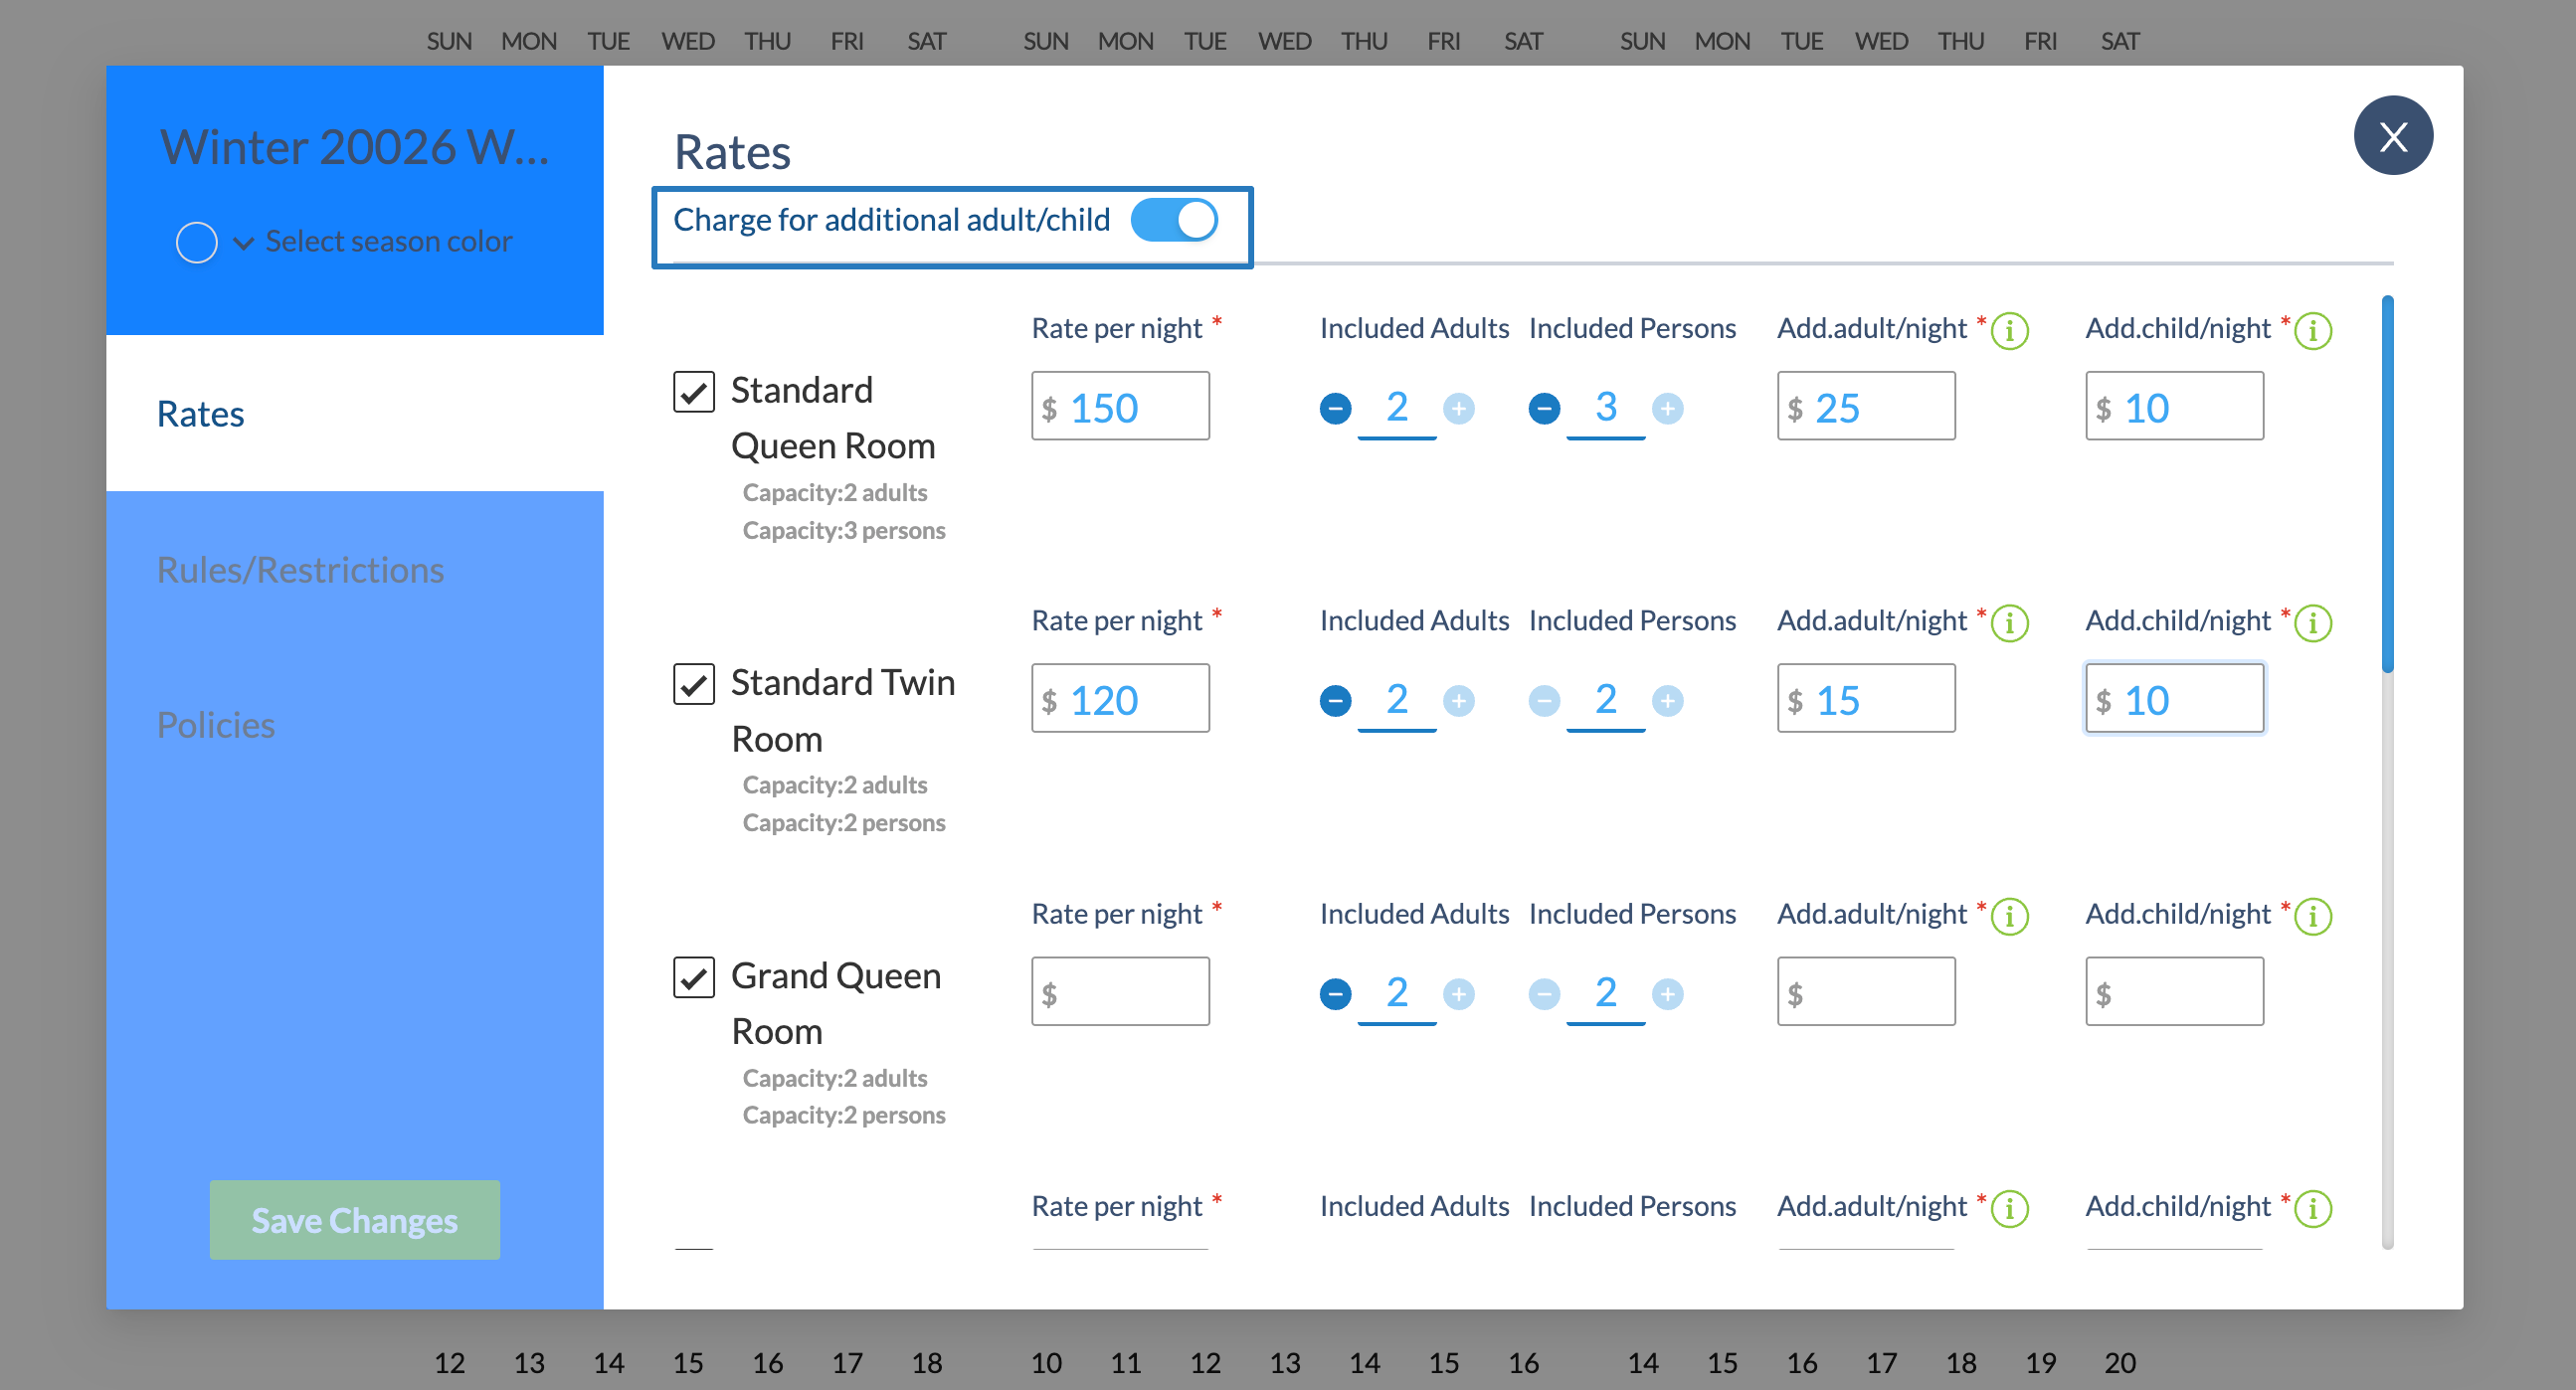
Task: Click info icon beside Standard Queen Add.adult/night
Action: pyautogui.click(x=2009, y=330)
